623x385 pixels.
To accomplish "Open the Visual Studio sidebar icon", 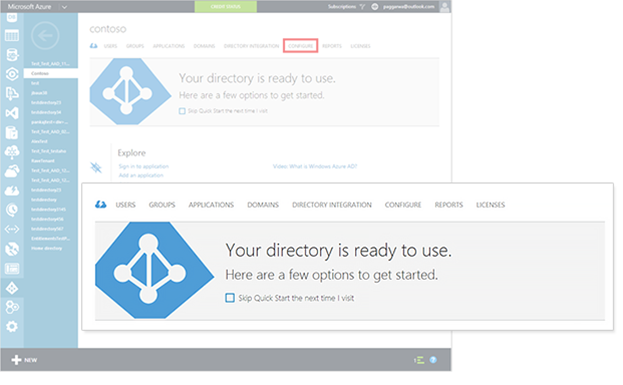I will (x=12, y=113).
